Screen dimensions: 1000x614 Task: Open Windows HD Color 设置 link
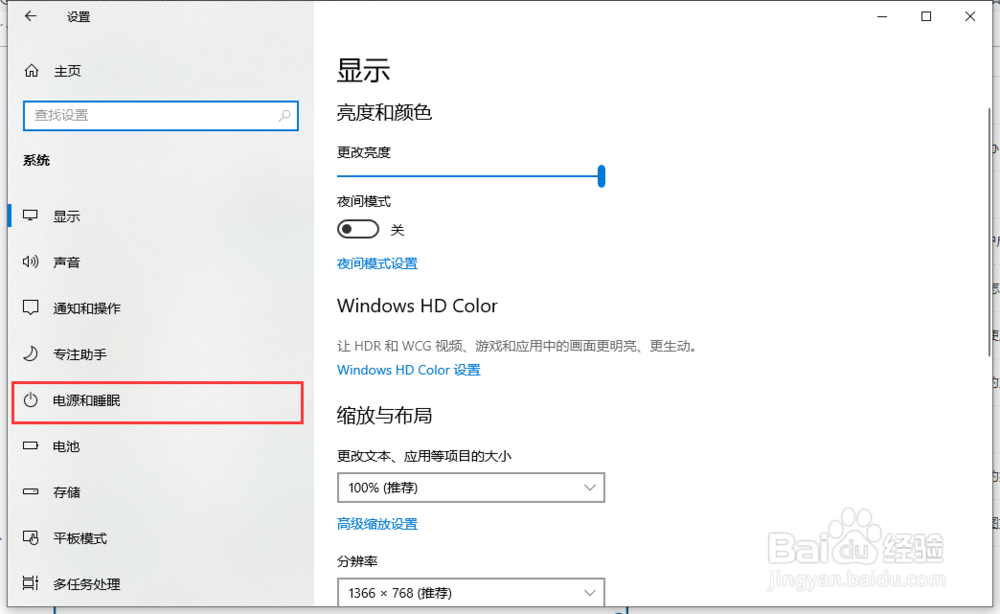tap(408, 370)
